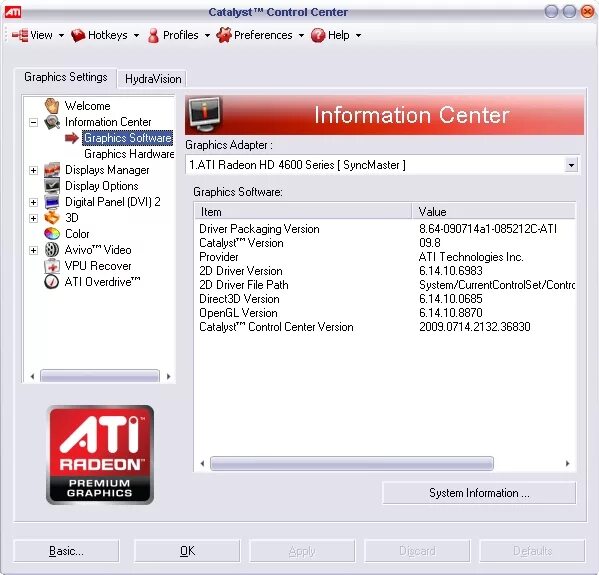
Task: Collapse the Information Center tree node
Action: pos(34,122)
